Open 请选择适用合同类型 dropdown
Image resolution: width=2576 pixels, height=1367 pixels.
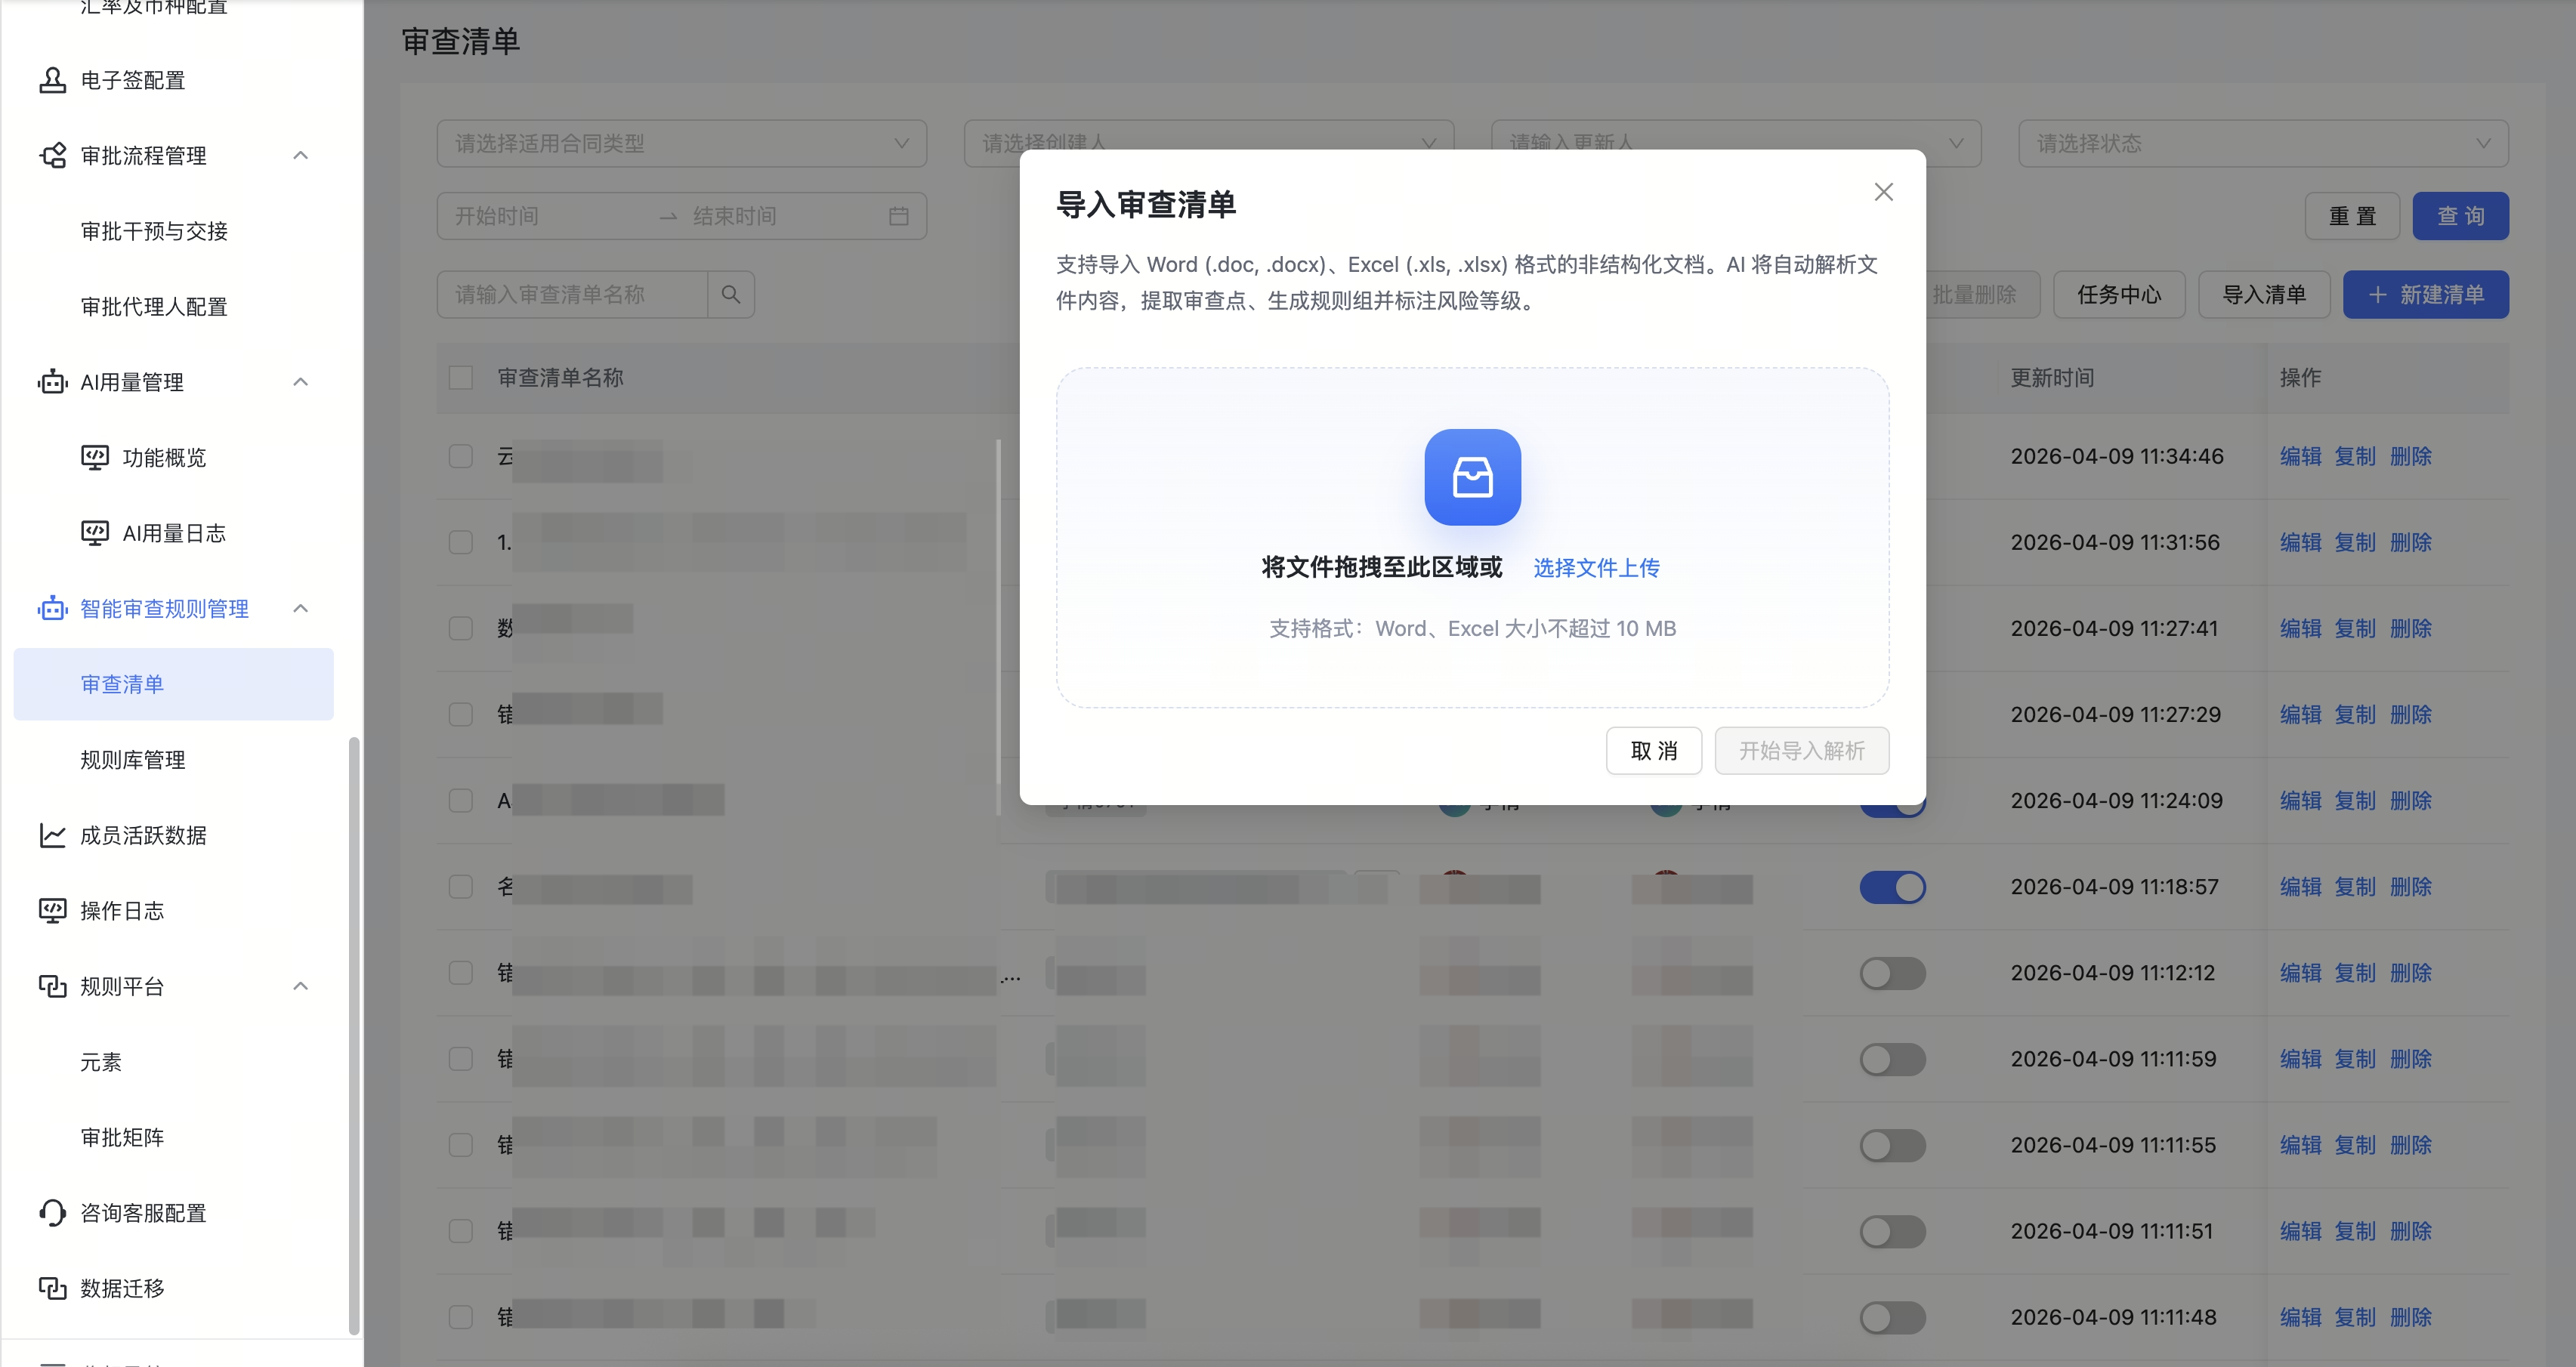[682, 144]
